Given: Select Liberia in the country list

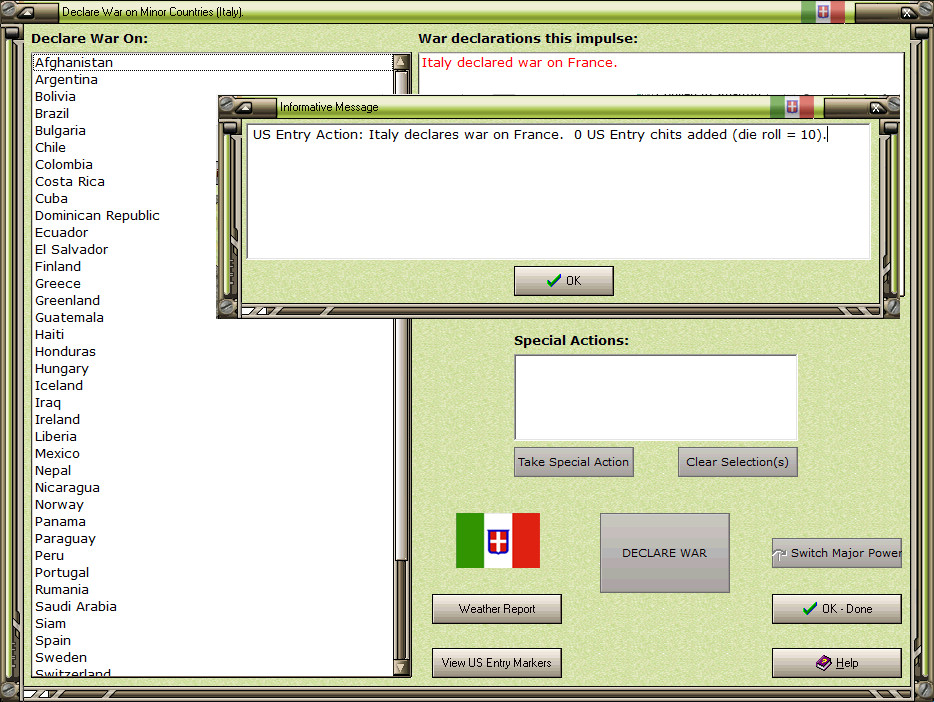Looking at the screenshot, I should point(213,436).
